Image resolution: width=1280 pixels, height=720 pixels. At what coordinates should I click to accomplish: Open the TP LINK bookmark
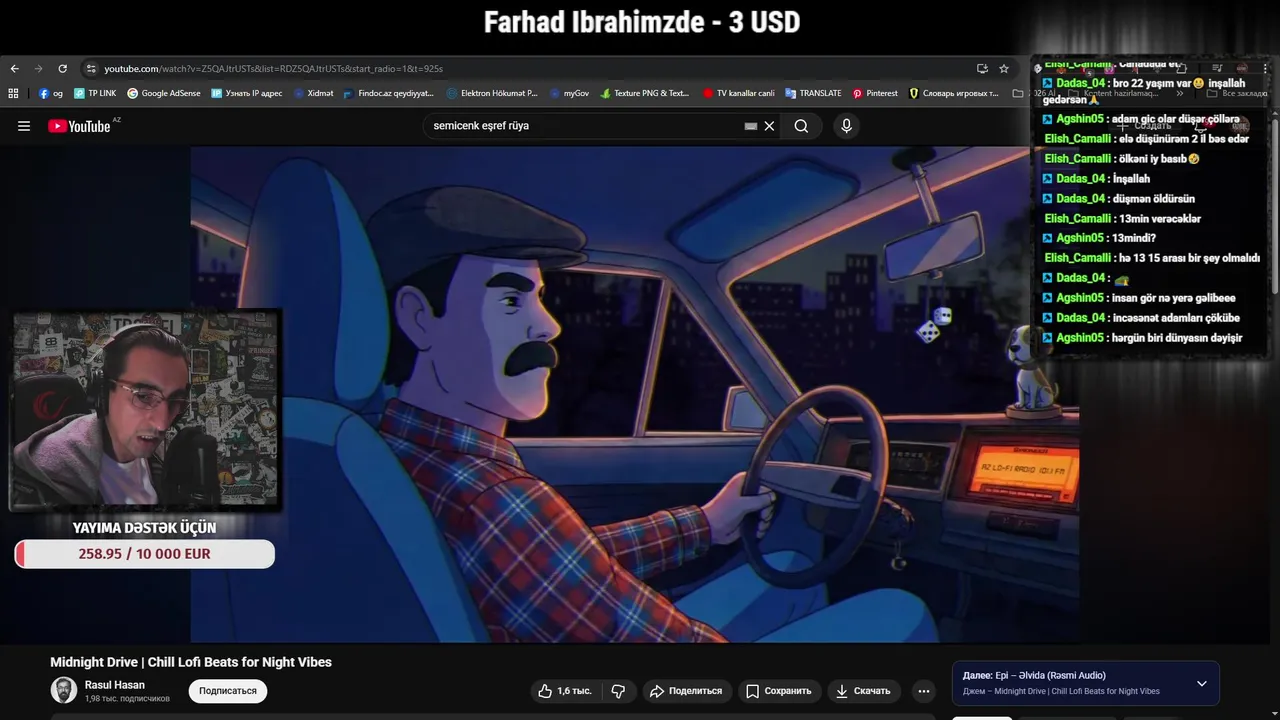(95, 93)
